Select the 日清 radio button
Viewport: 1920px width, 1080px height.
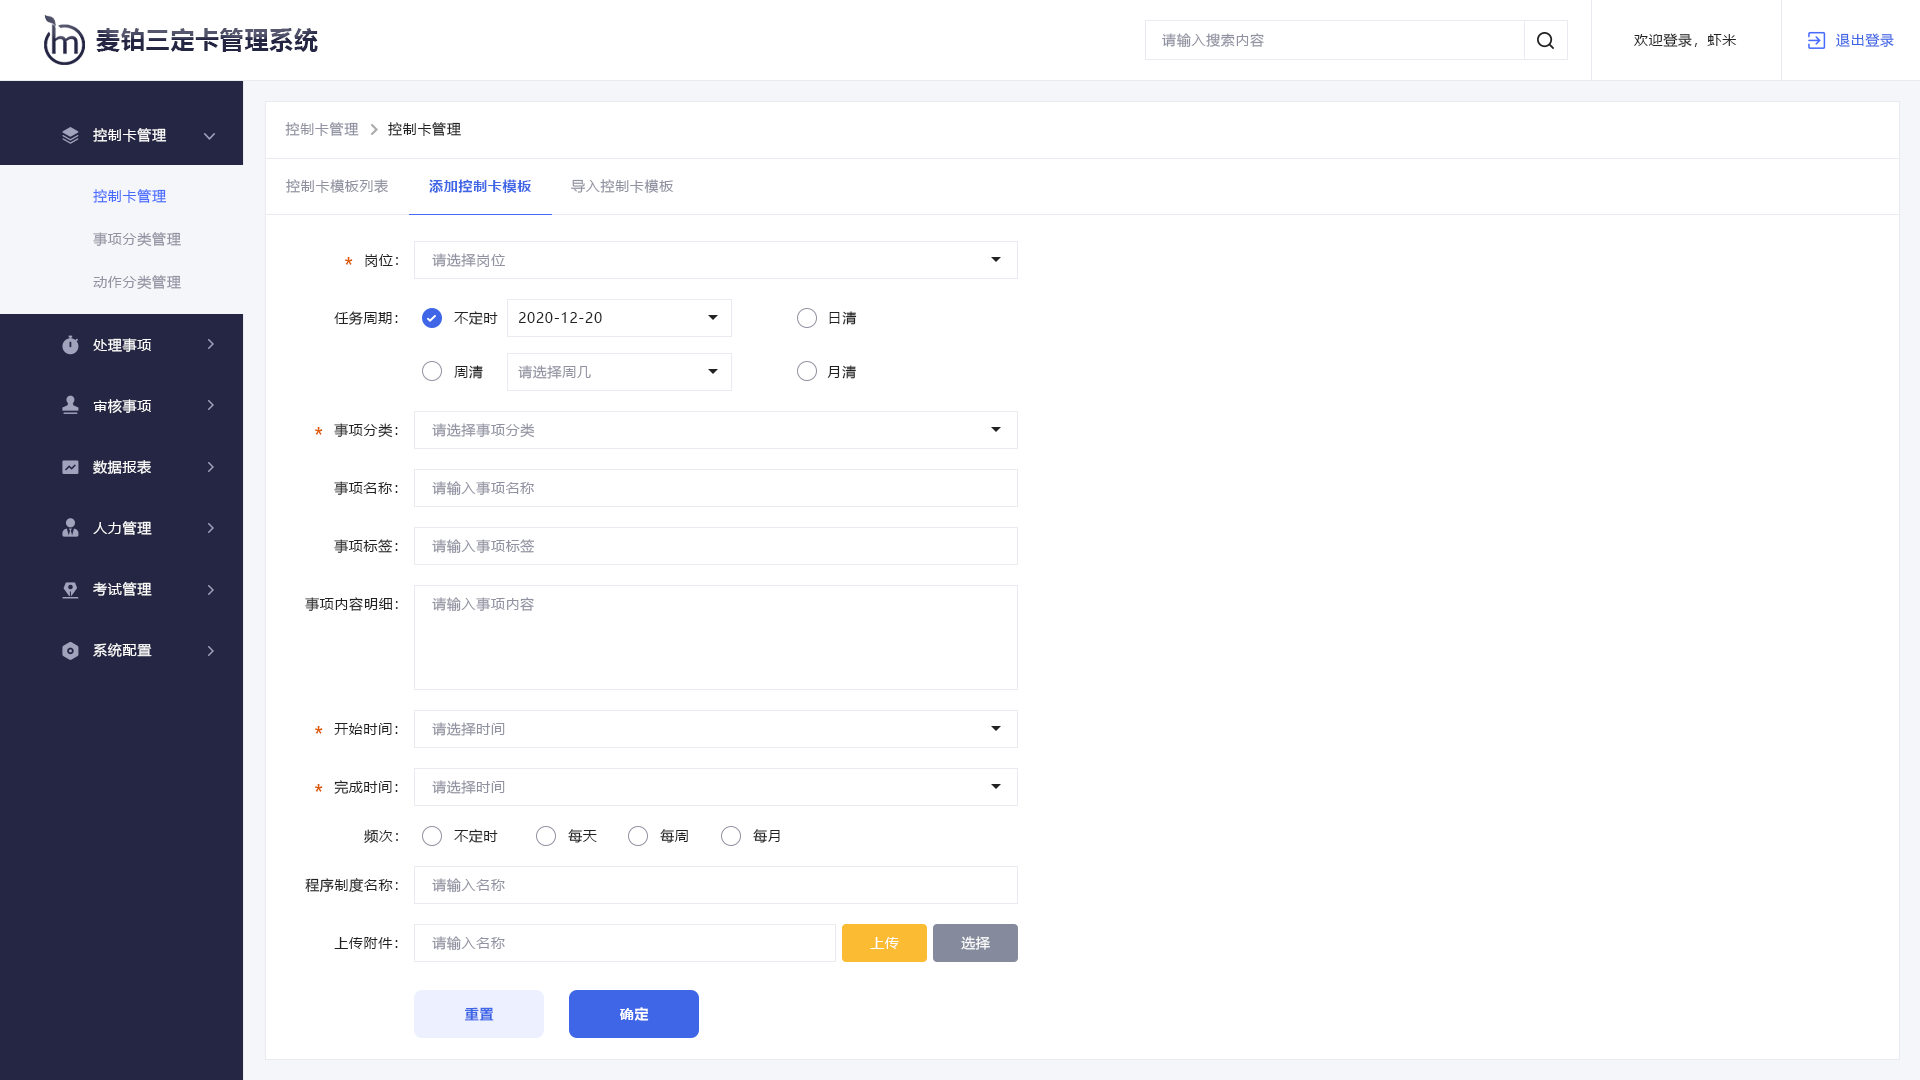807,317
